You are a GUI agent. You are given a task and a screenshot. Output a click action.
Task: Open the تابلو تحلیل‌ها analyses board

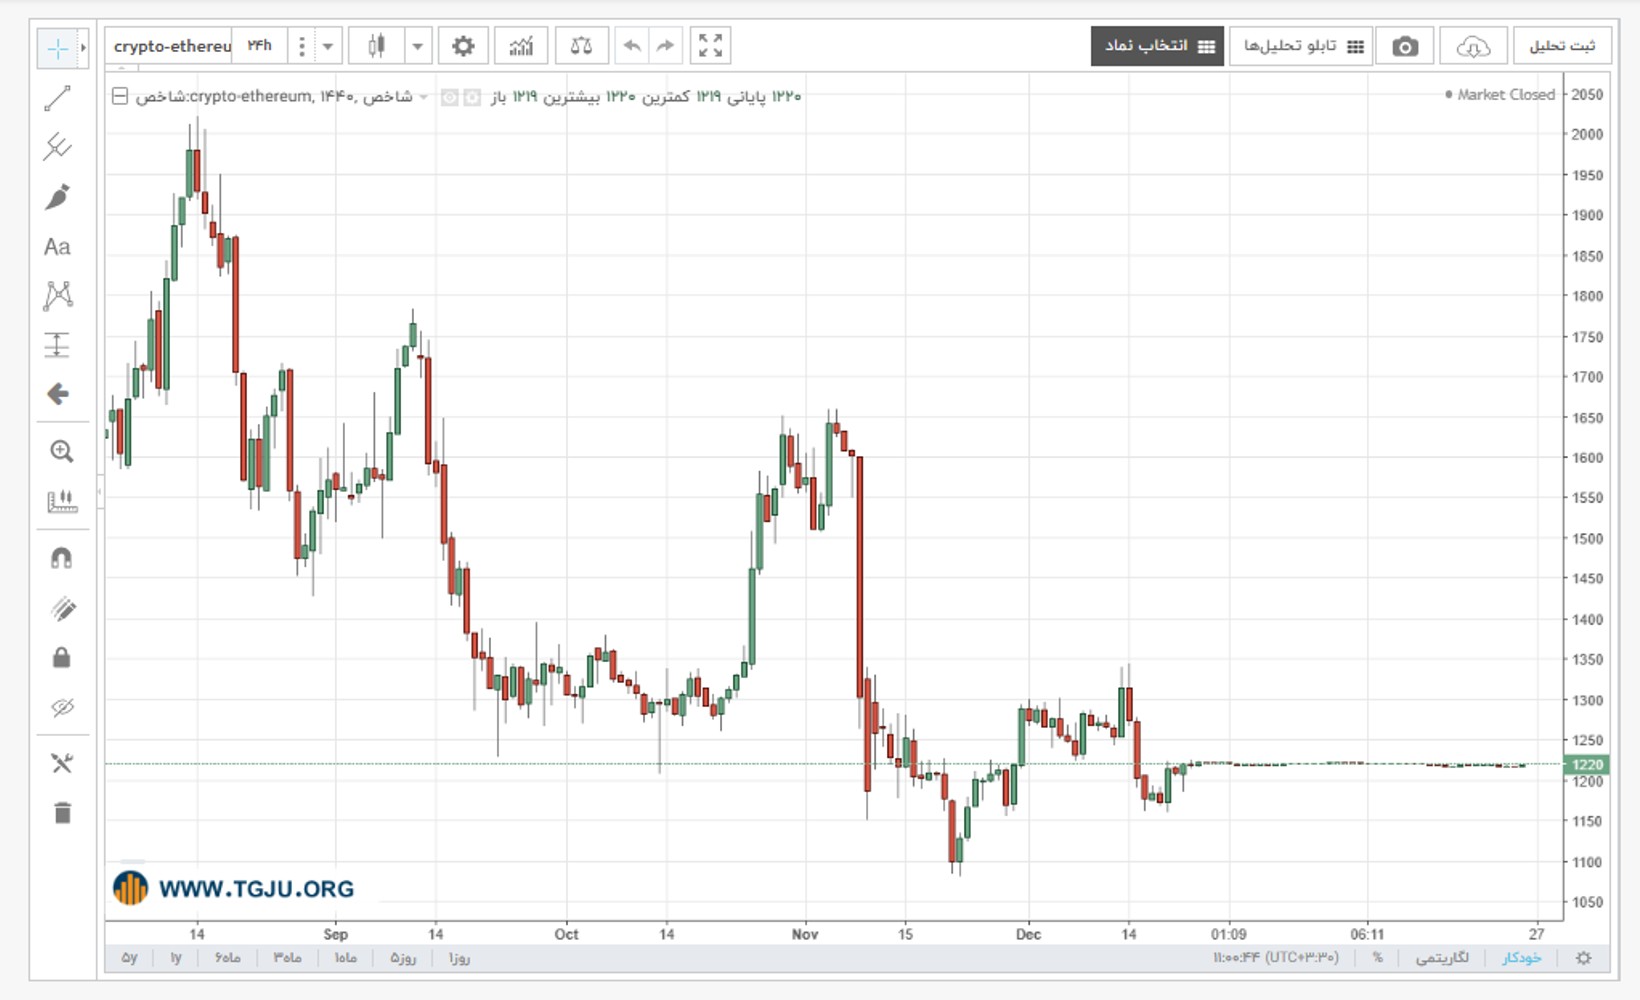[1300, 46]
